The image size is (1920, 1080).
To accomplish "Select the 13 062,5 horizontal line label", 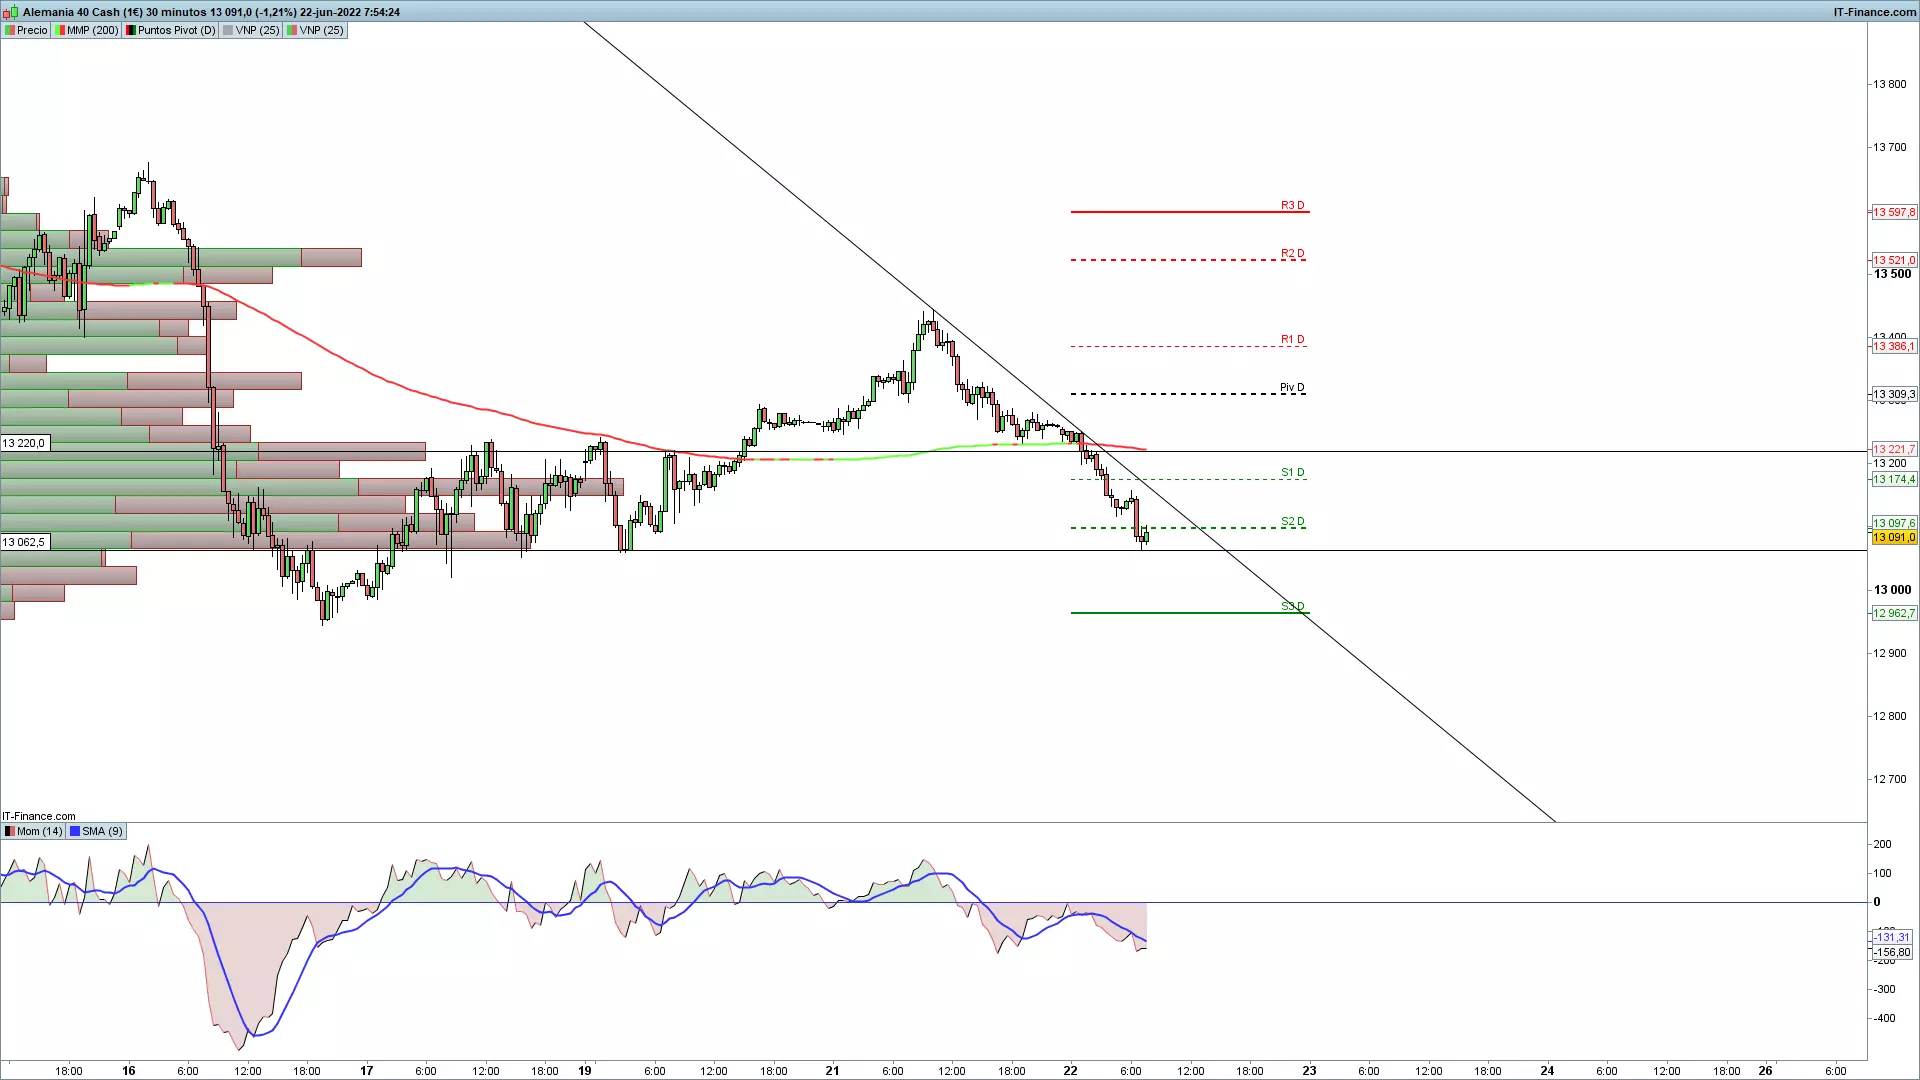I will [x=24, y=542].
